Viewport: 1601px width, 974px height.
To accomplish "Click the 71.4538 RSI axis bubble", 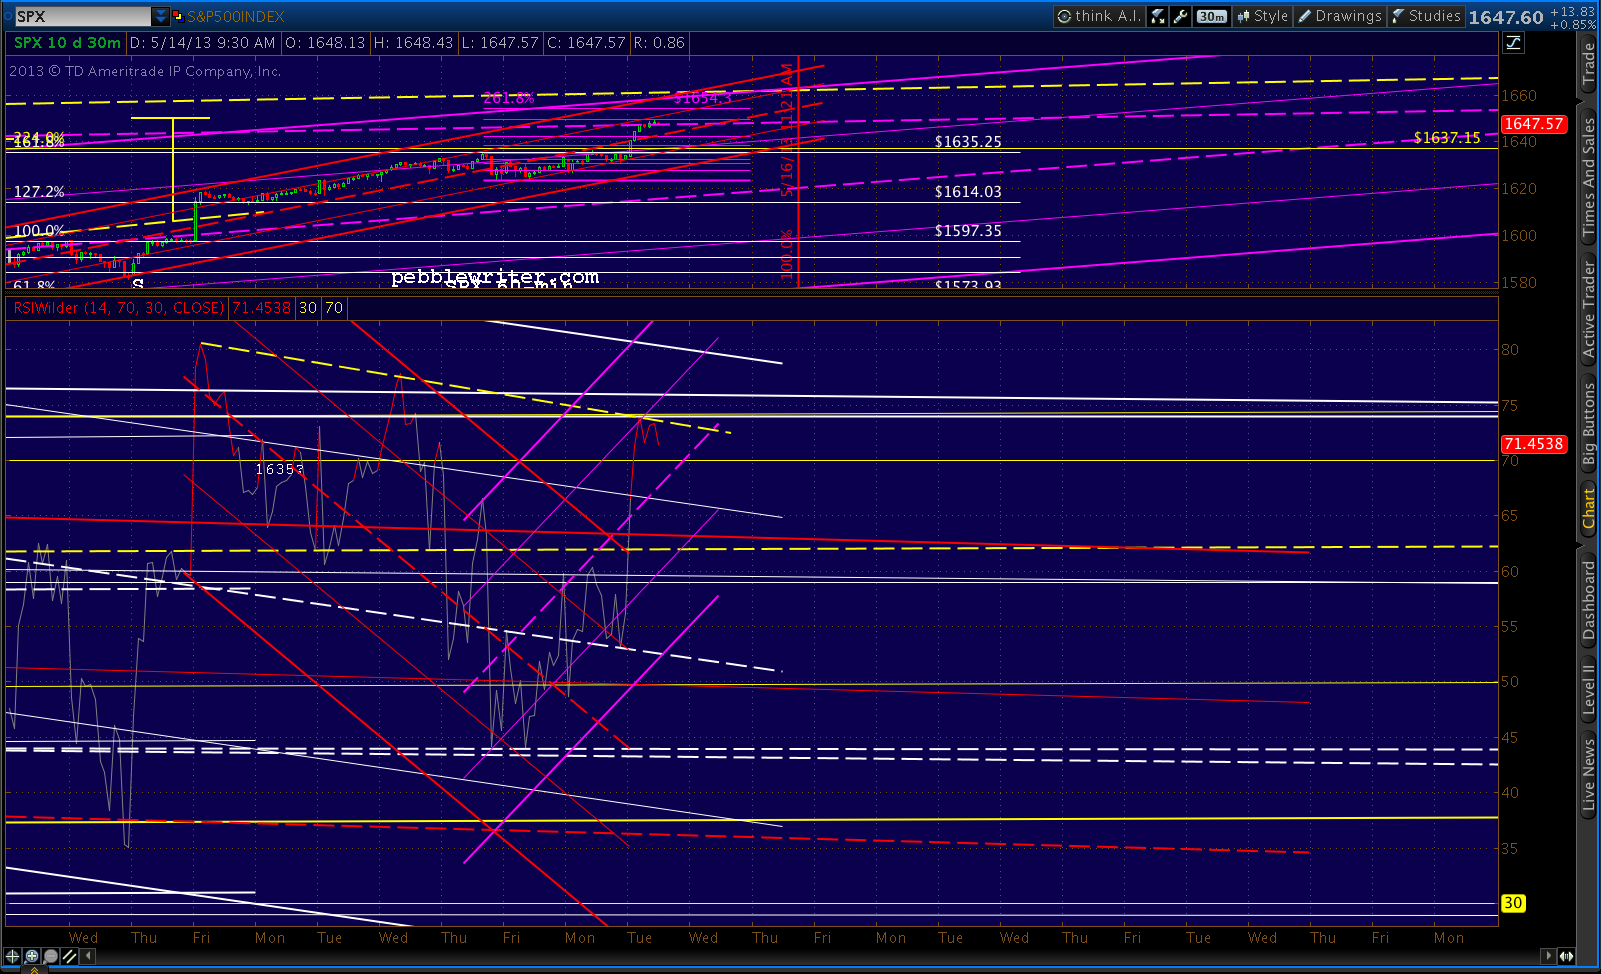I will 1533,444.
